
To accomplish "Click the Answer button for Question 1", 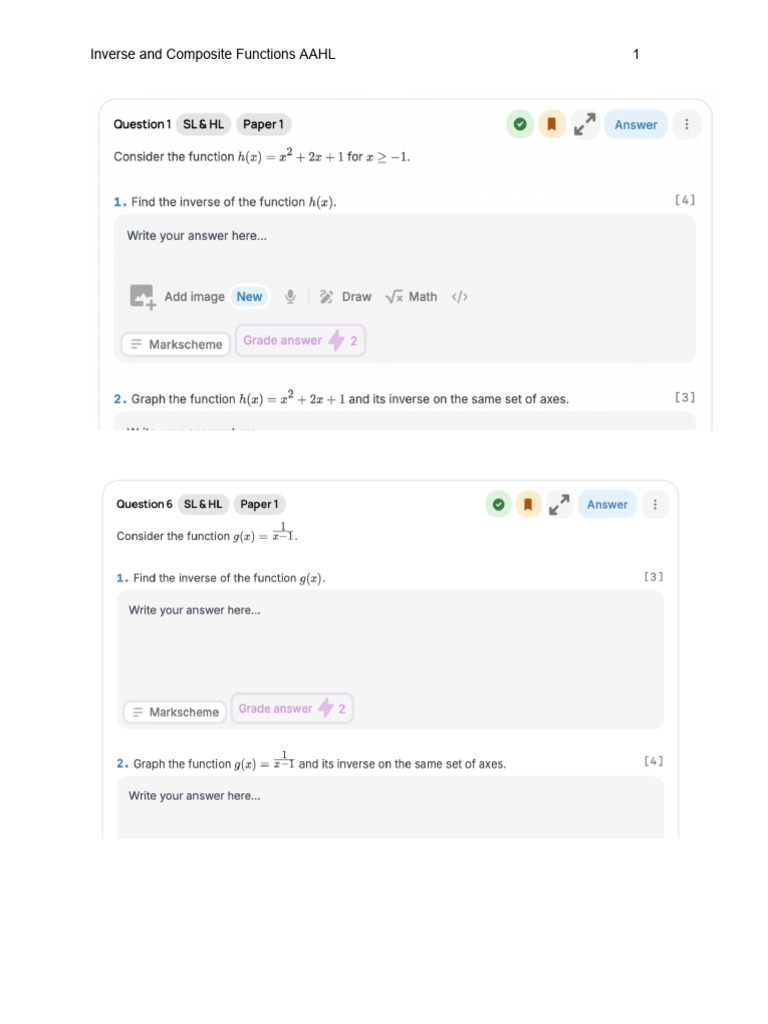I will click(x=636, y=125).
